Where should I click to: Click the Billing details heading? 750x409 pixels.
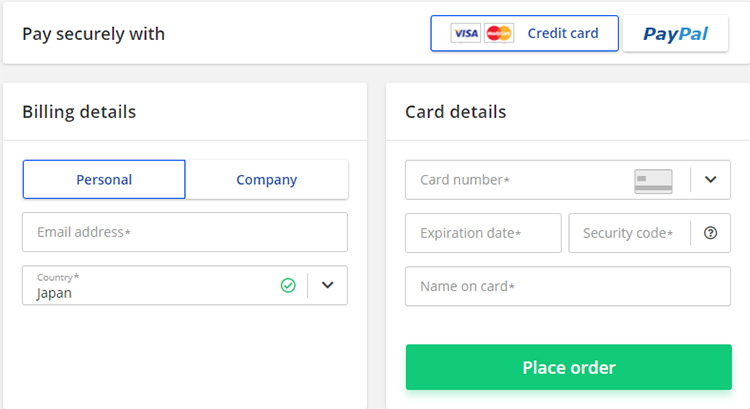coord(79,112)
